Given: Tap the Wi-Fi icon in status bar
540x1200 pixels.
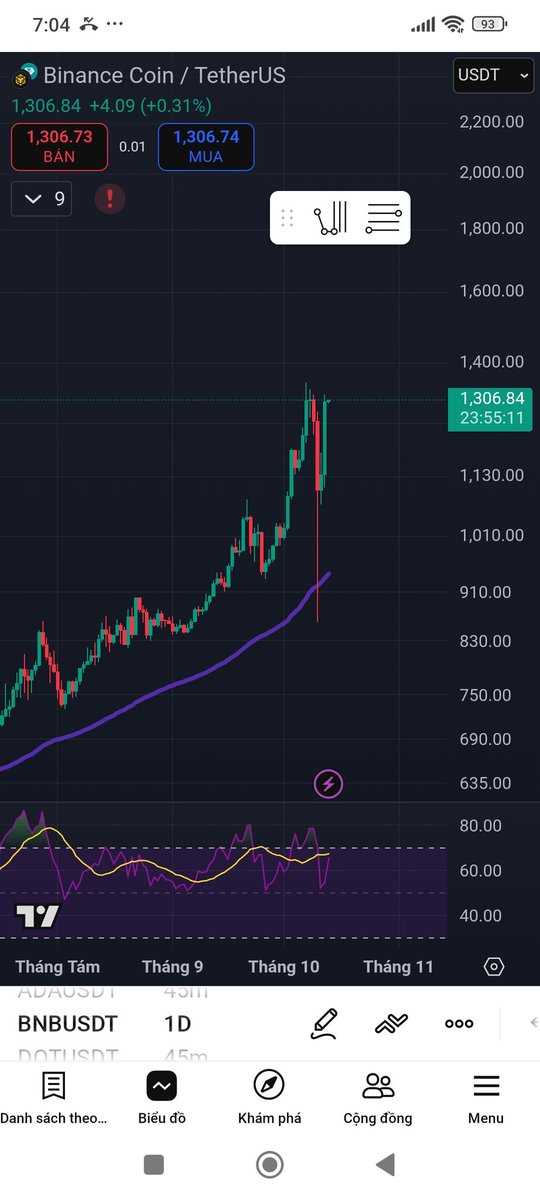Looking at the screenshot, I should click(454, 24).
